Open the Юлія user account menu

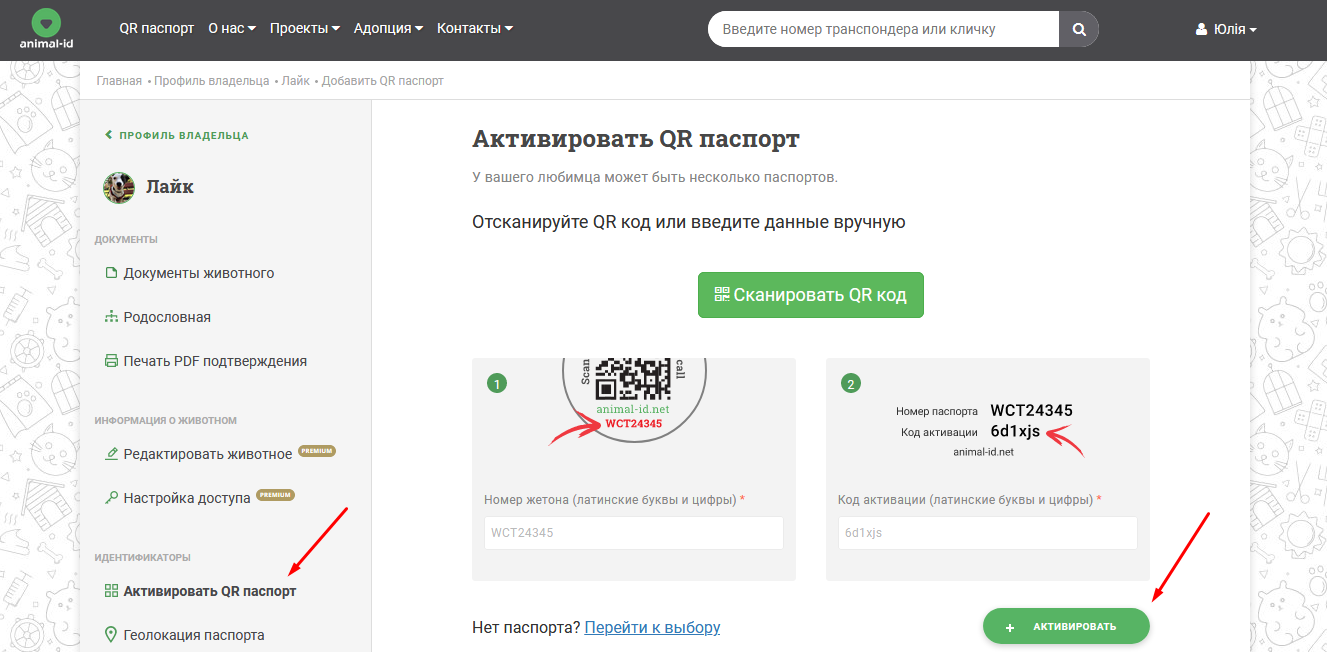click(x=1226, y=30)
